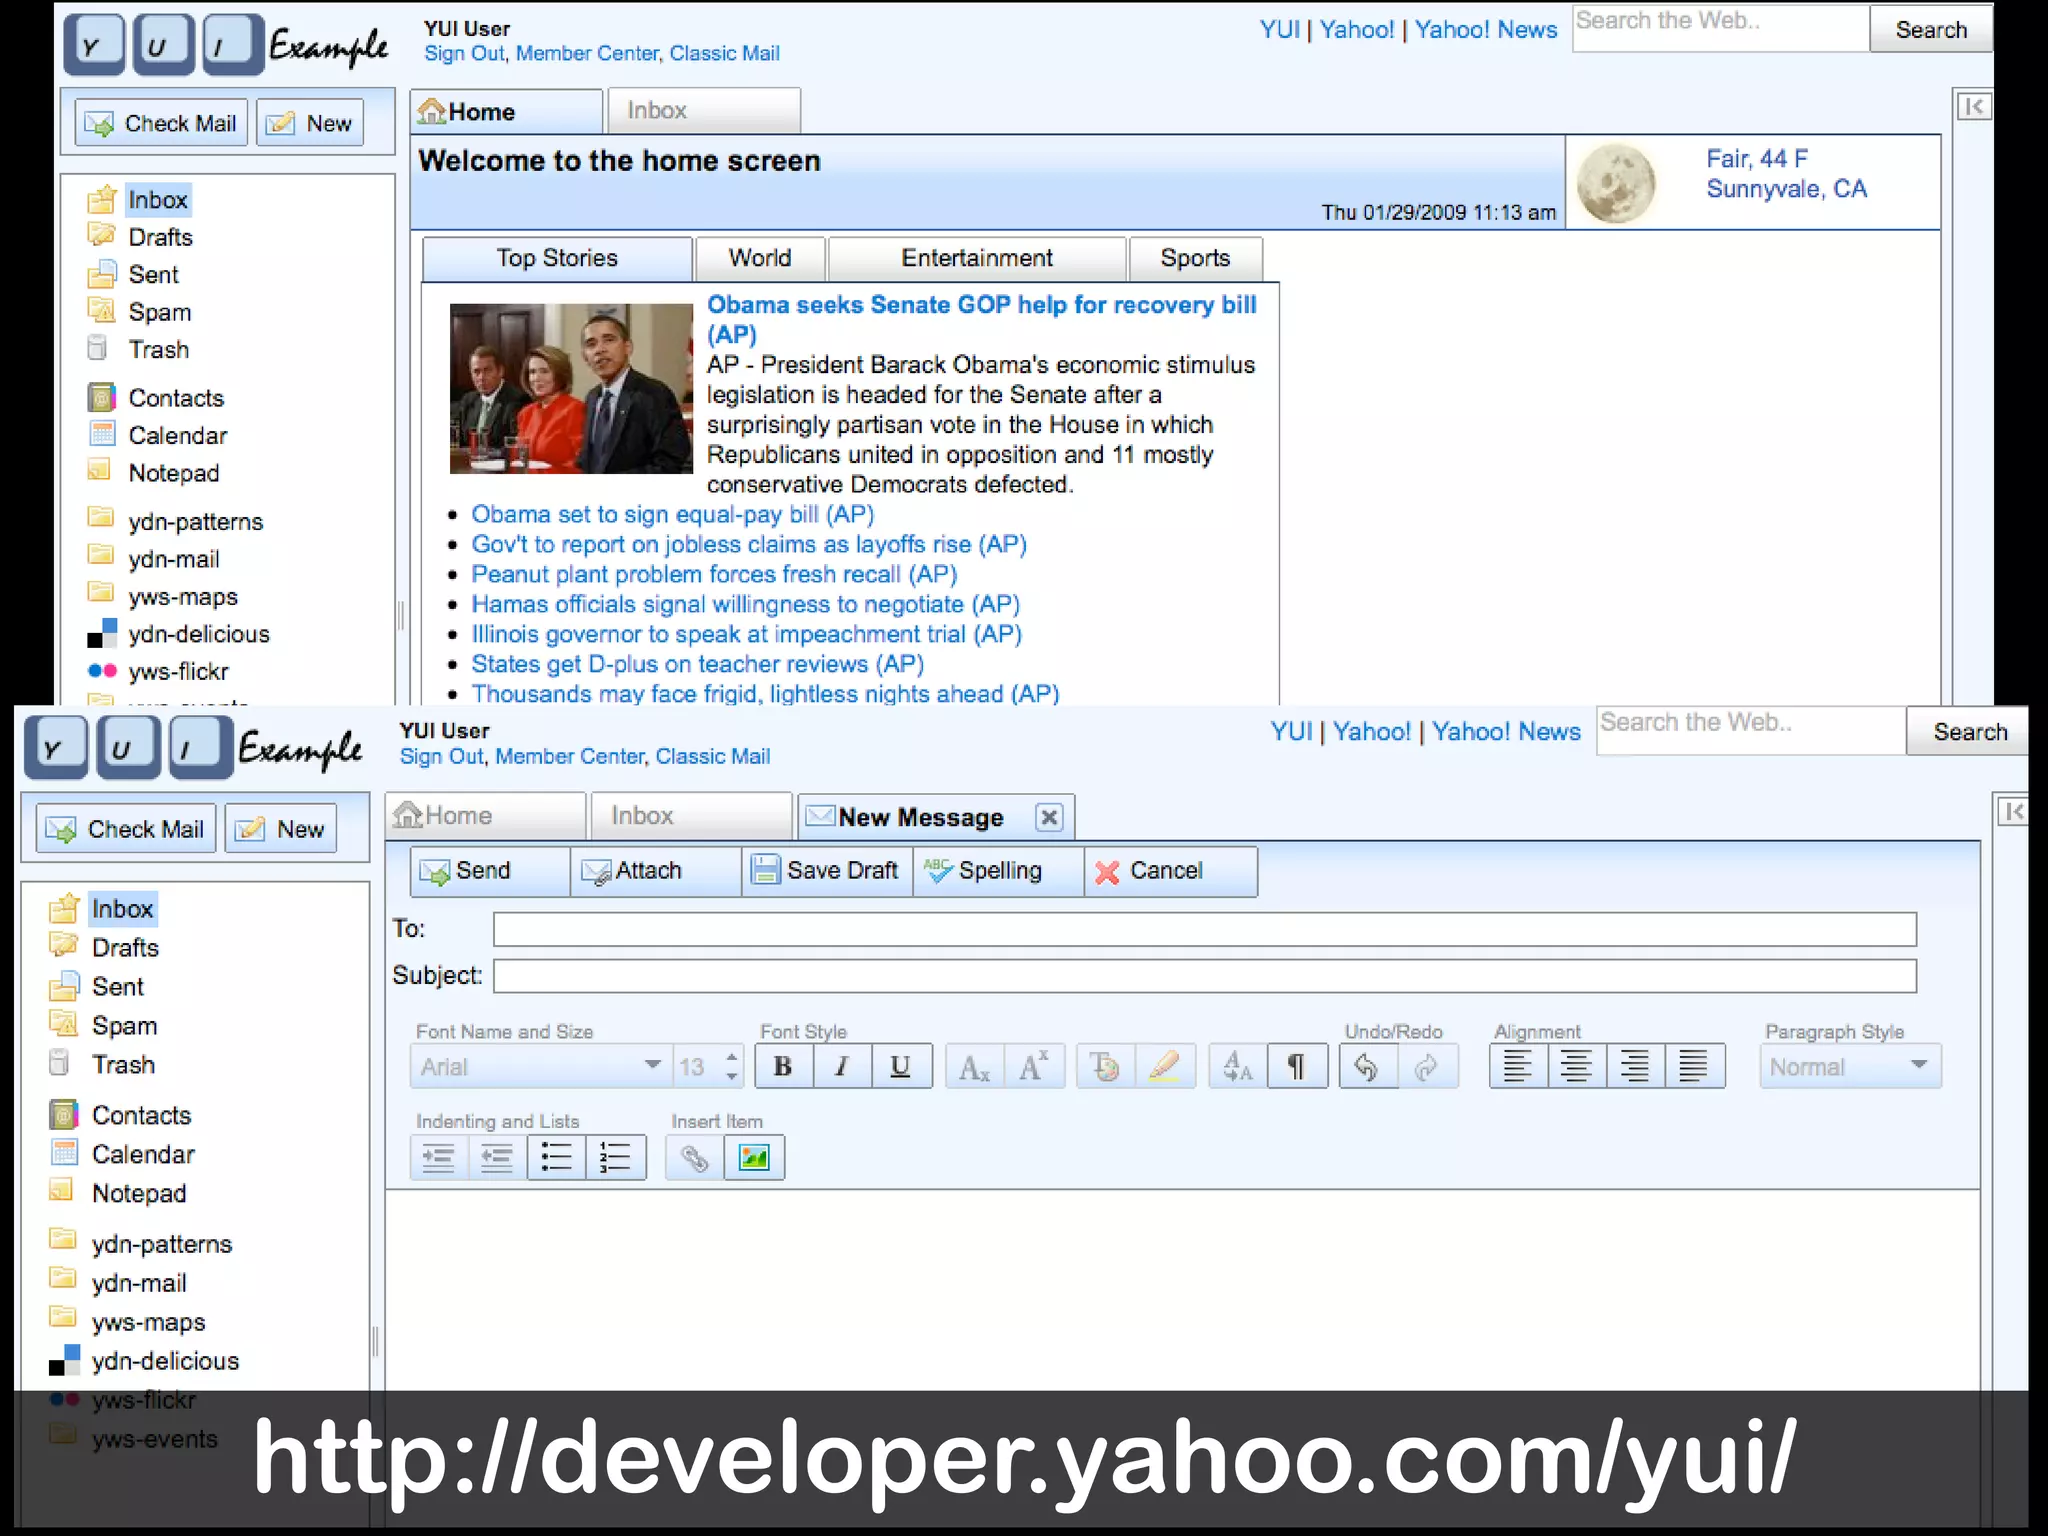Click Check Mail in lower window
This screenshot has width=2048, height=1536.
[x=126, y=829]
